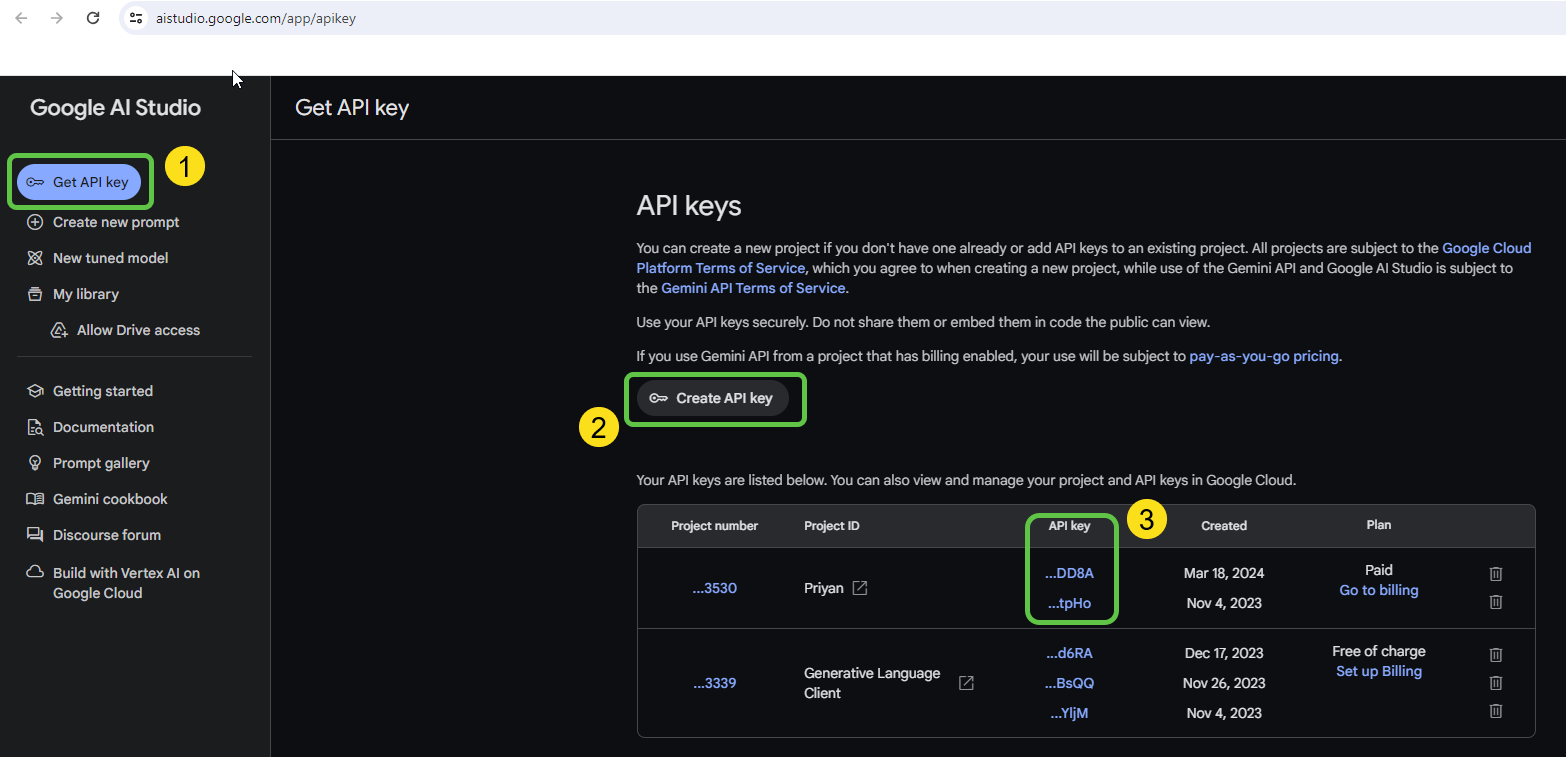Open the pay-as-you-go pricing link
The width and height of the screenshot is (1566, 757).
tap(1263, 355)
